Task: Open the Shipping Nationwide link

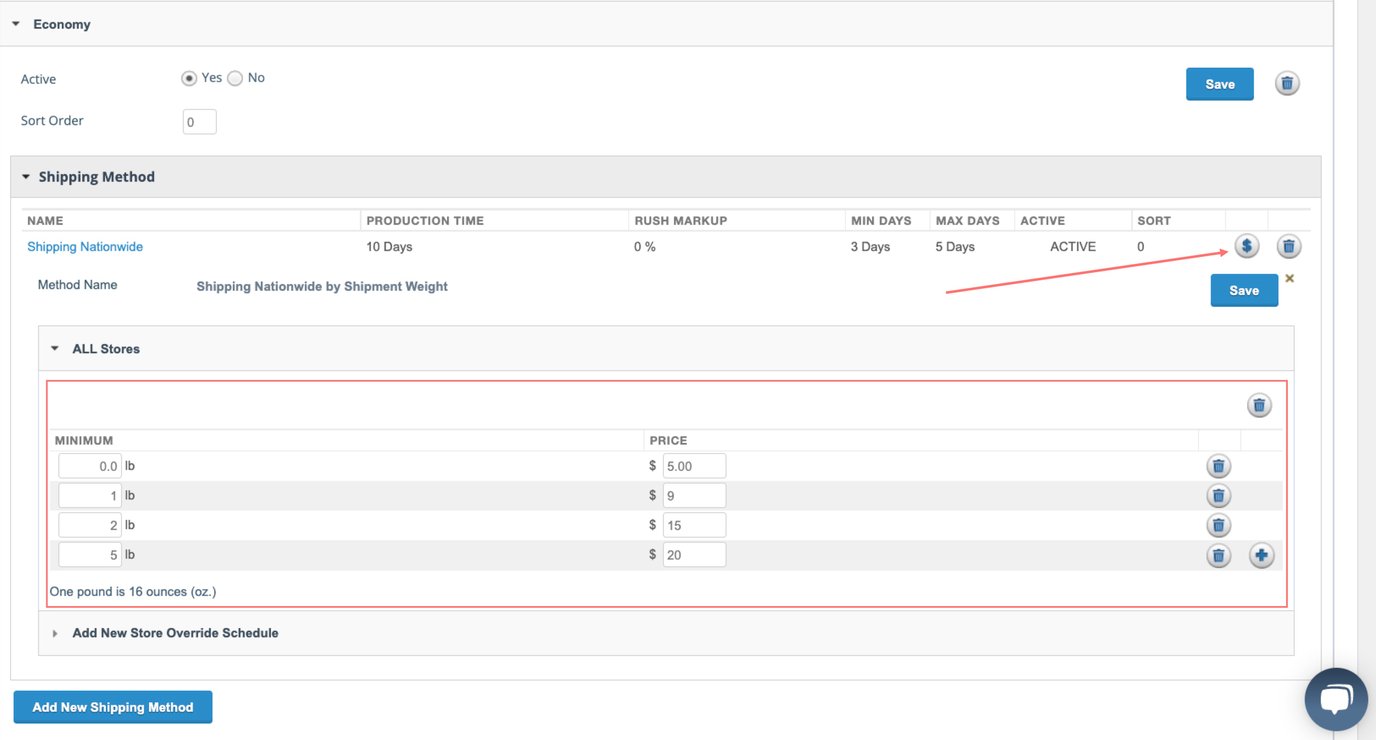Action: click(x=85, y=247)
